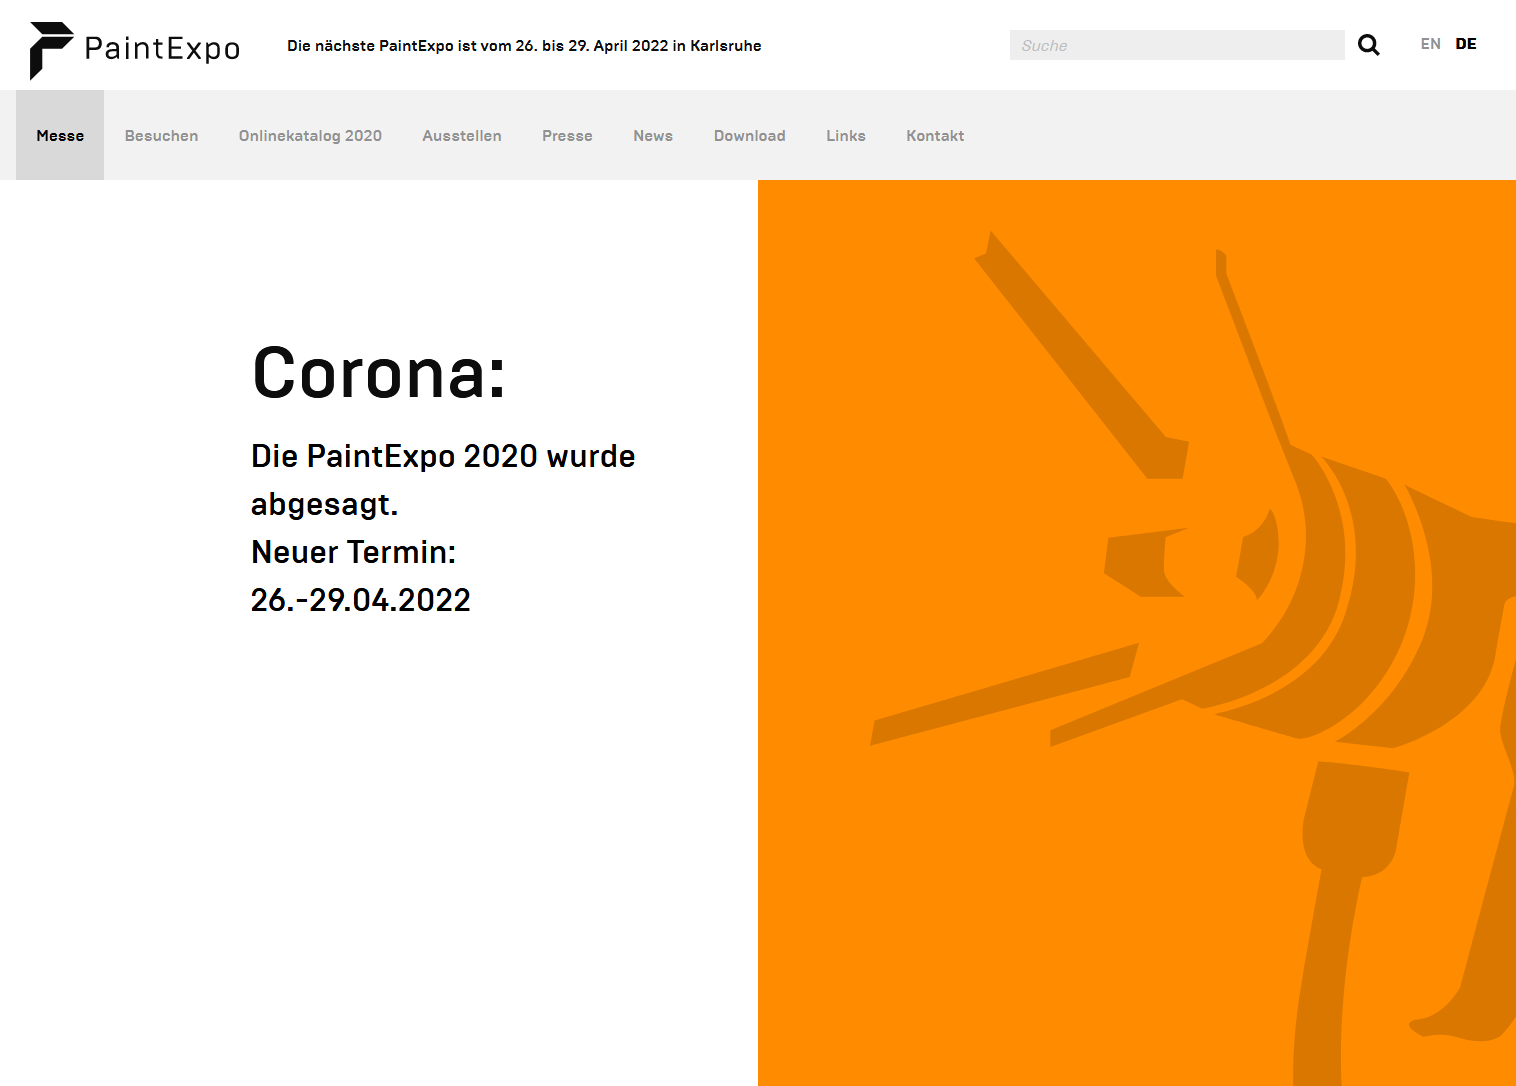This screenshot has height=1086, width=1516.
Task: Open the News menu item
Action: (x=653, y=135)
